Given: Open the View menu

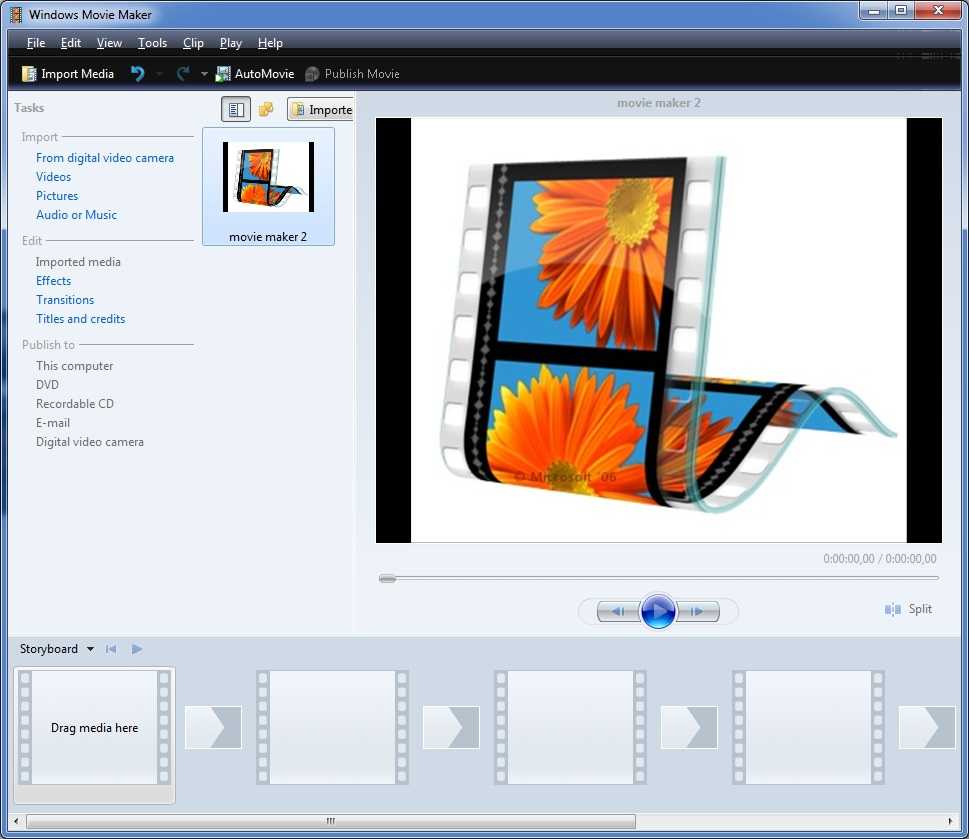Looking at the screenshot, I should coord(109,43).
